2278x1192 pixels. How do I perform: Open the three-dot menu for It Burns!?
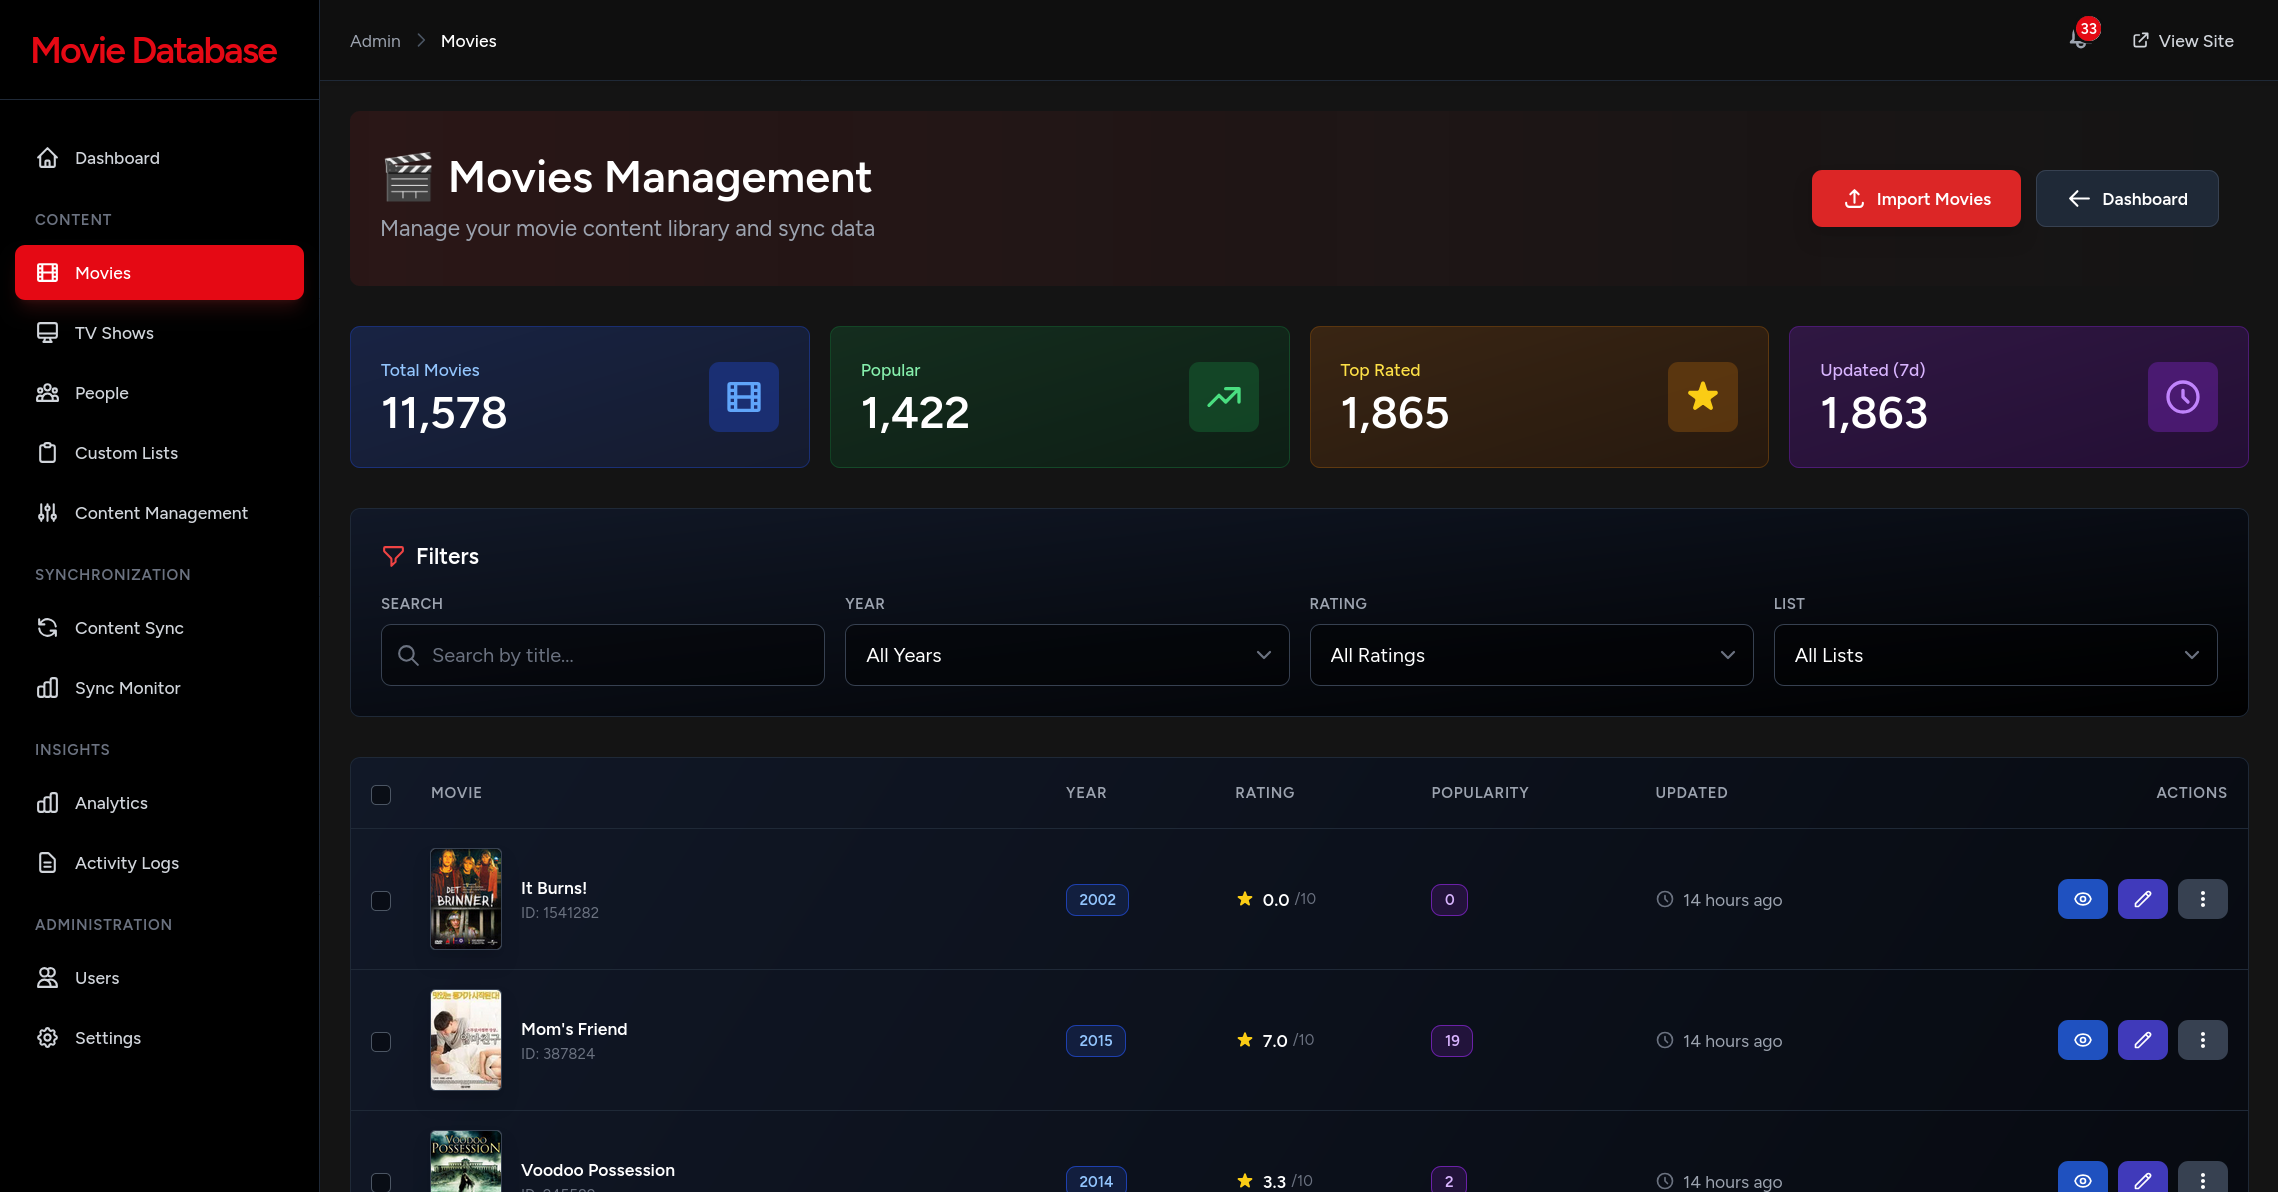click(x=2202, y=899)
